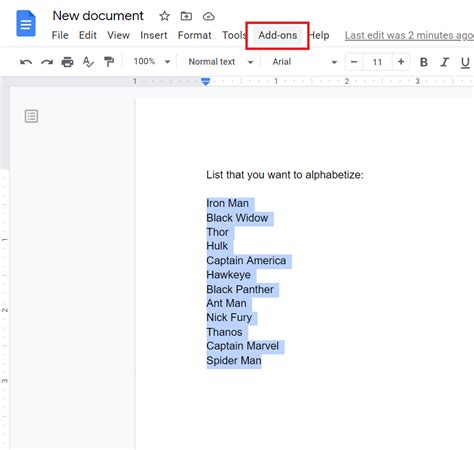Viewport: 474px width, 450px height.
Task: Click the text 'Spider Man'
Action: coord(234,360)
